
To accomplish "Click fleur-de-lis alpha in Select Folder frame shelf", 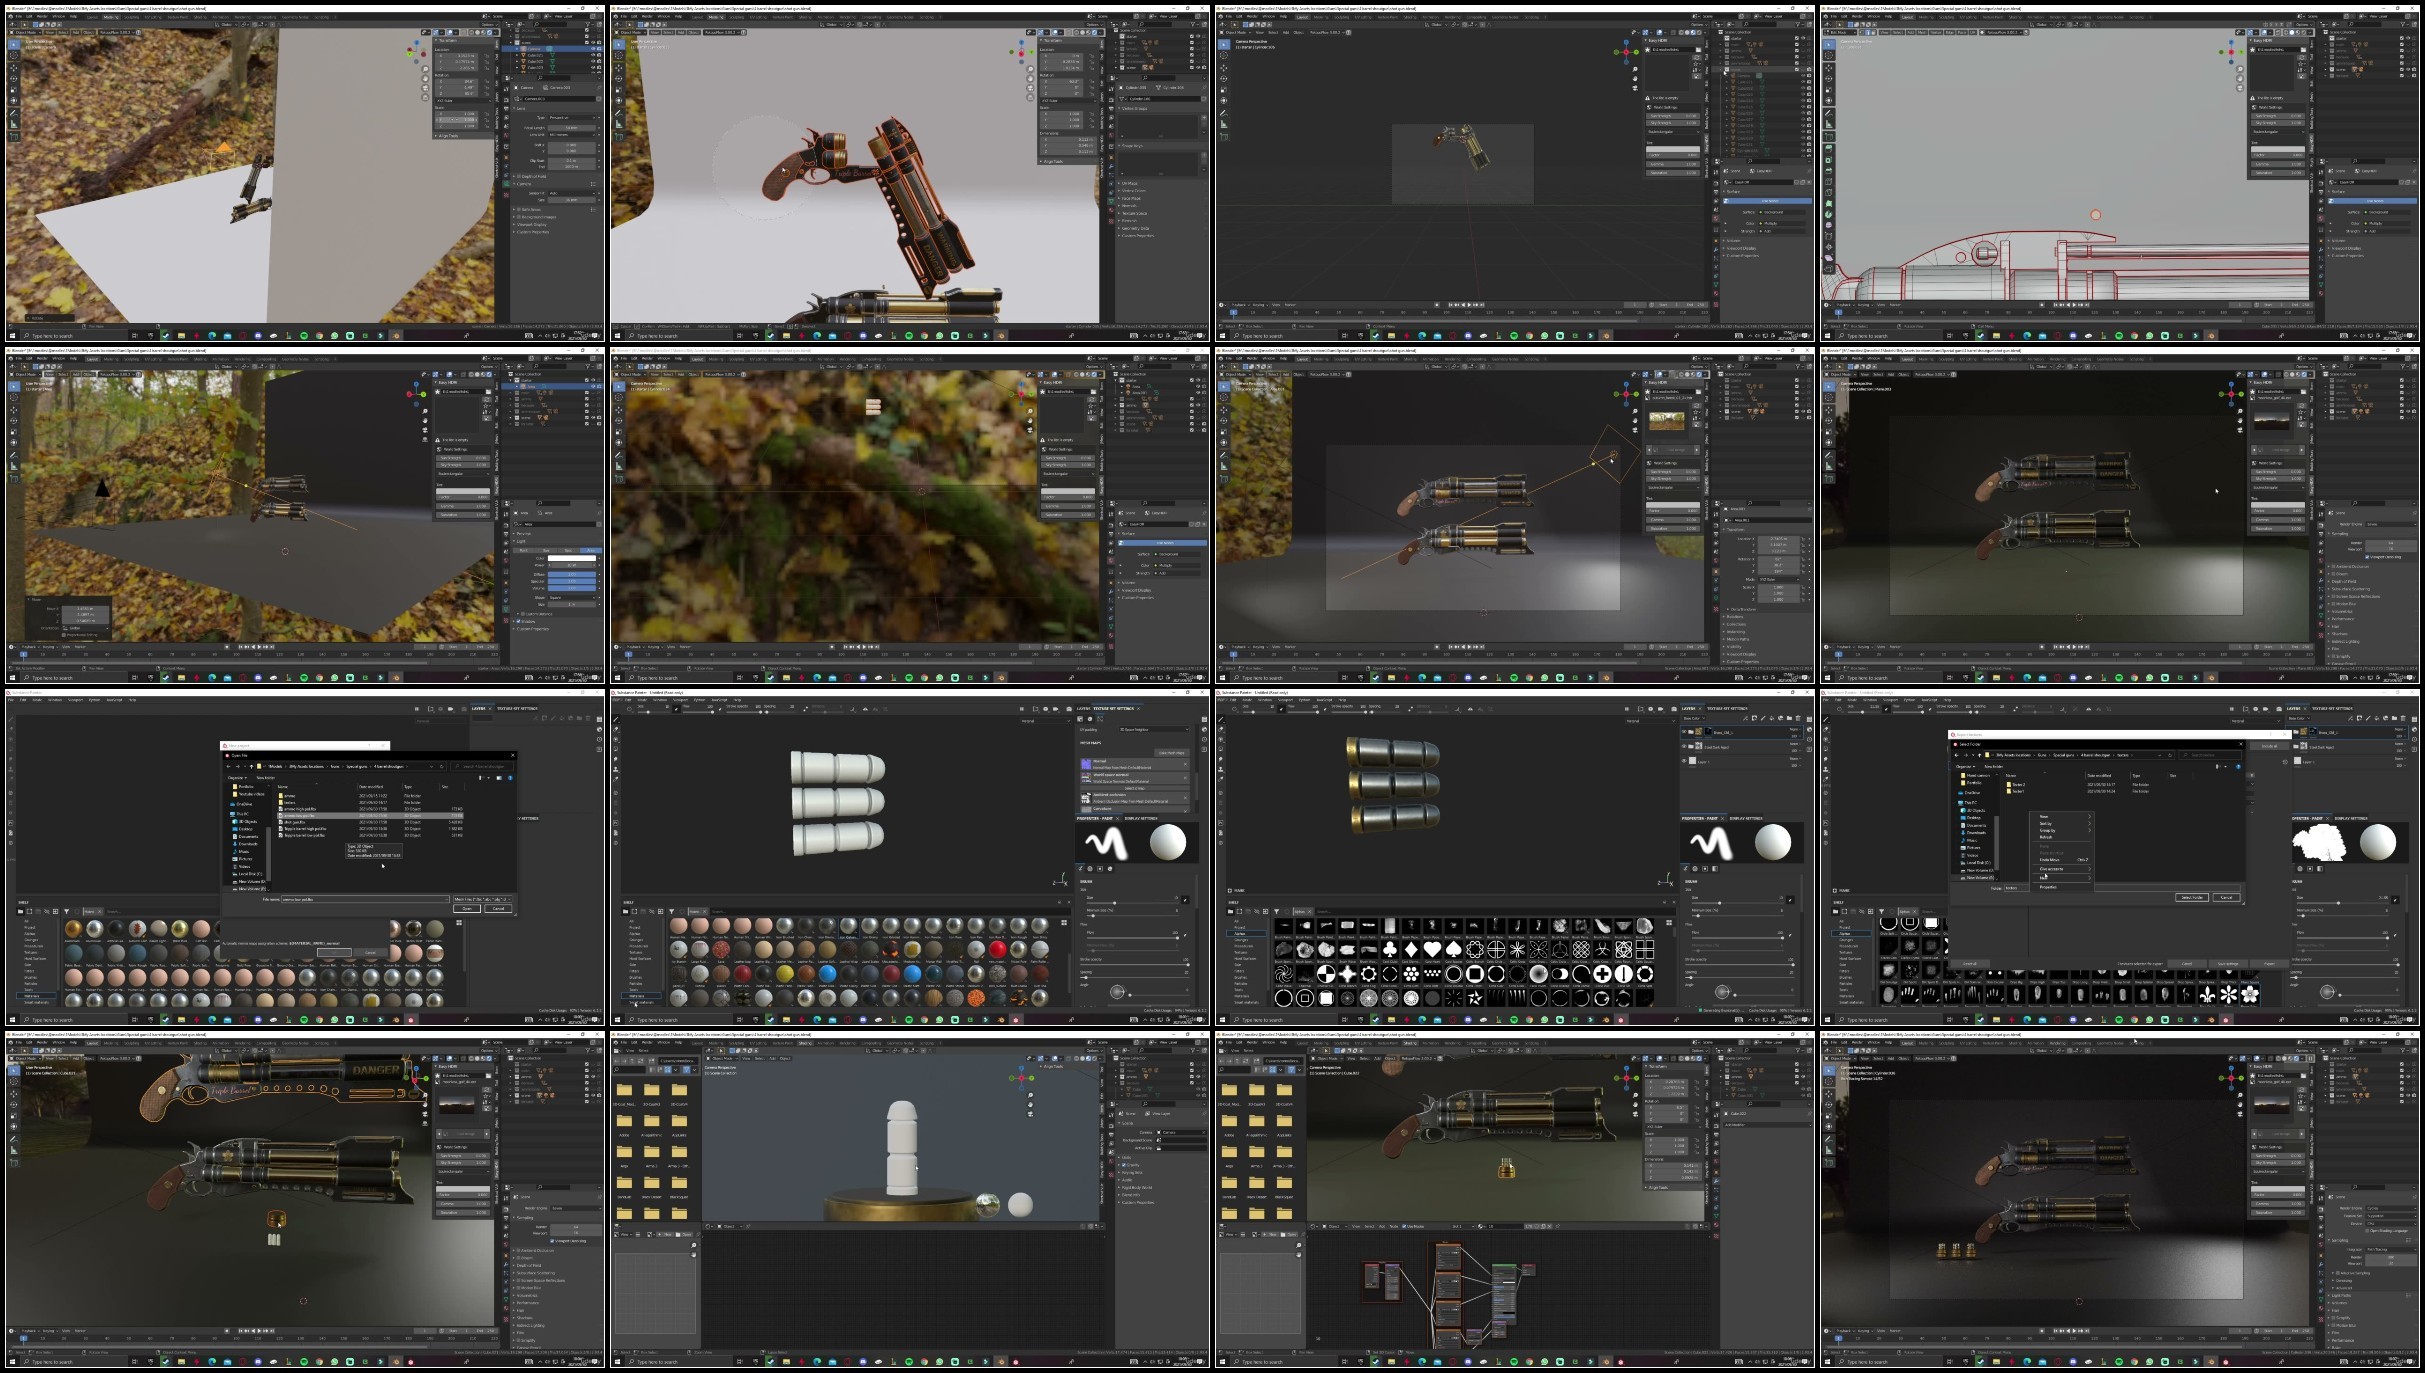I will point(2207,994).
